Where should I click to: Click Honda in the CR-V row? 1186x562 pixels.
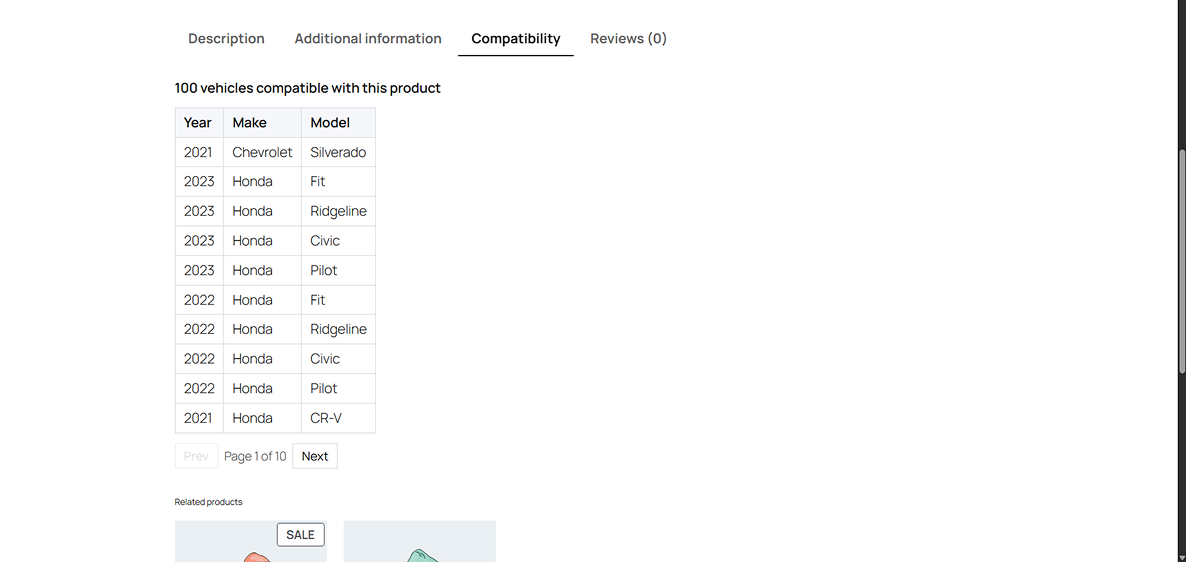(x=262, y=418)
